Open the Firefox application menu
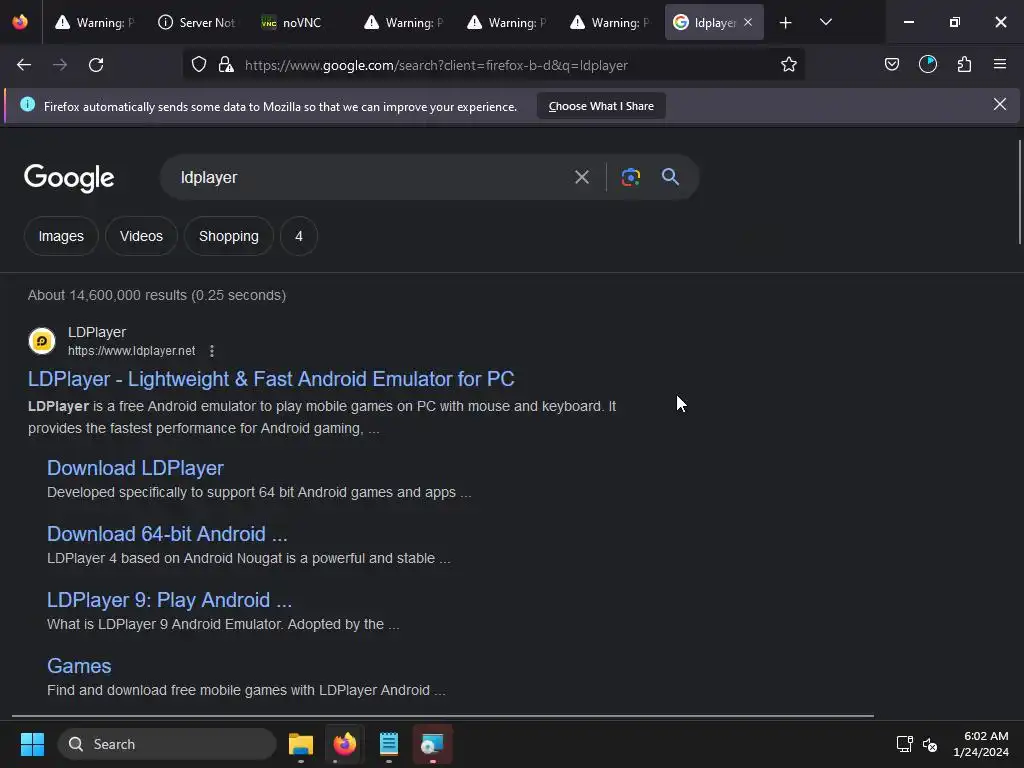Image resolution: width=1024 pixels, height=768 pixels. tap(1000, 65)
